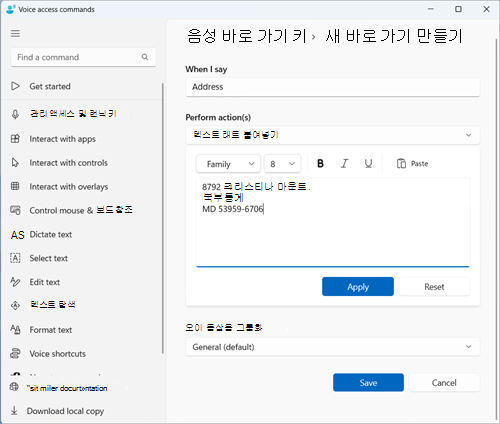The width and height of the screenshot is (500, 424).
Task: Click the globe documentation icon
Action: (14, 387)
